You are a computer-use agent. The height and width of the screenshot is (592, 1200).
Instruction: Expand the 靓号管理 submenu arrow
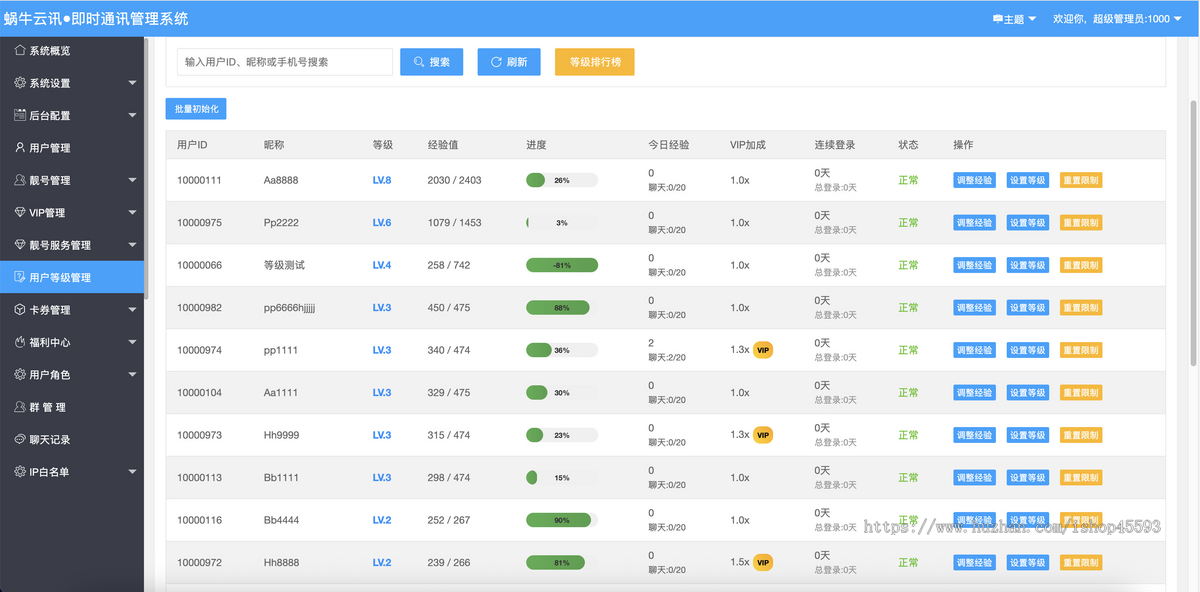tap(133, 180)
